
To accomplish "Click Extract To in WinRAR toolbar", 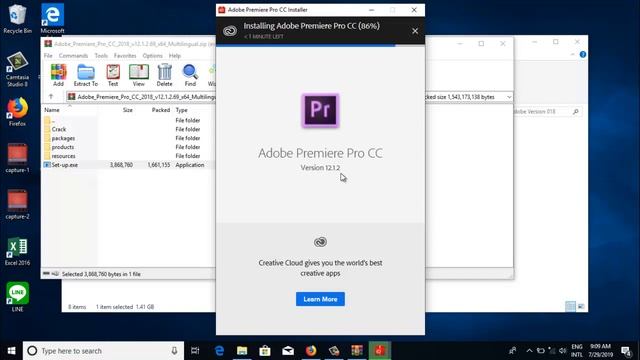I will click(x=86, y=76).
